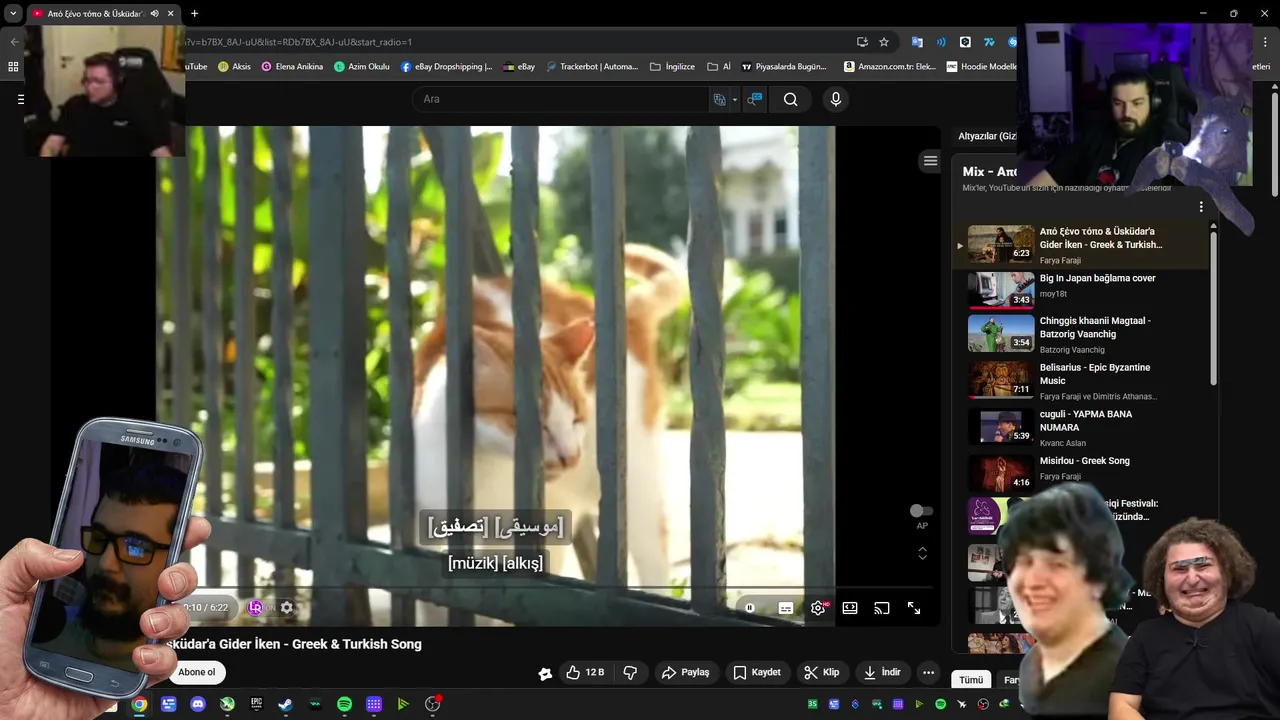Viewport: 1280px width, 720px height.
Task: Dislike the video with thumbs down
Action: (x=630, y=672)
